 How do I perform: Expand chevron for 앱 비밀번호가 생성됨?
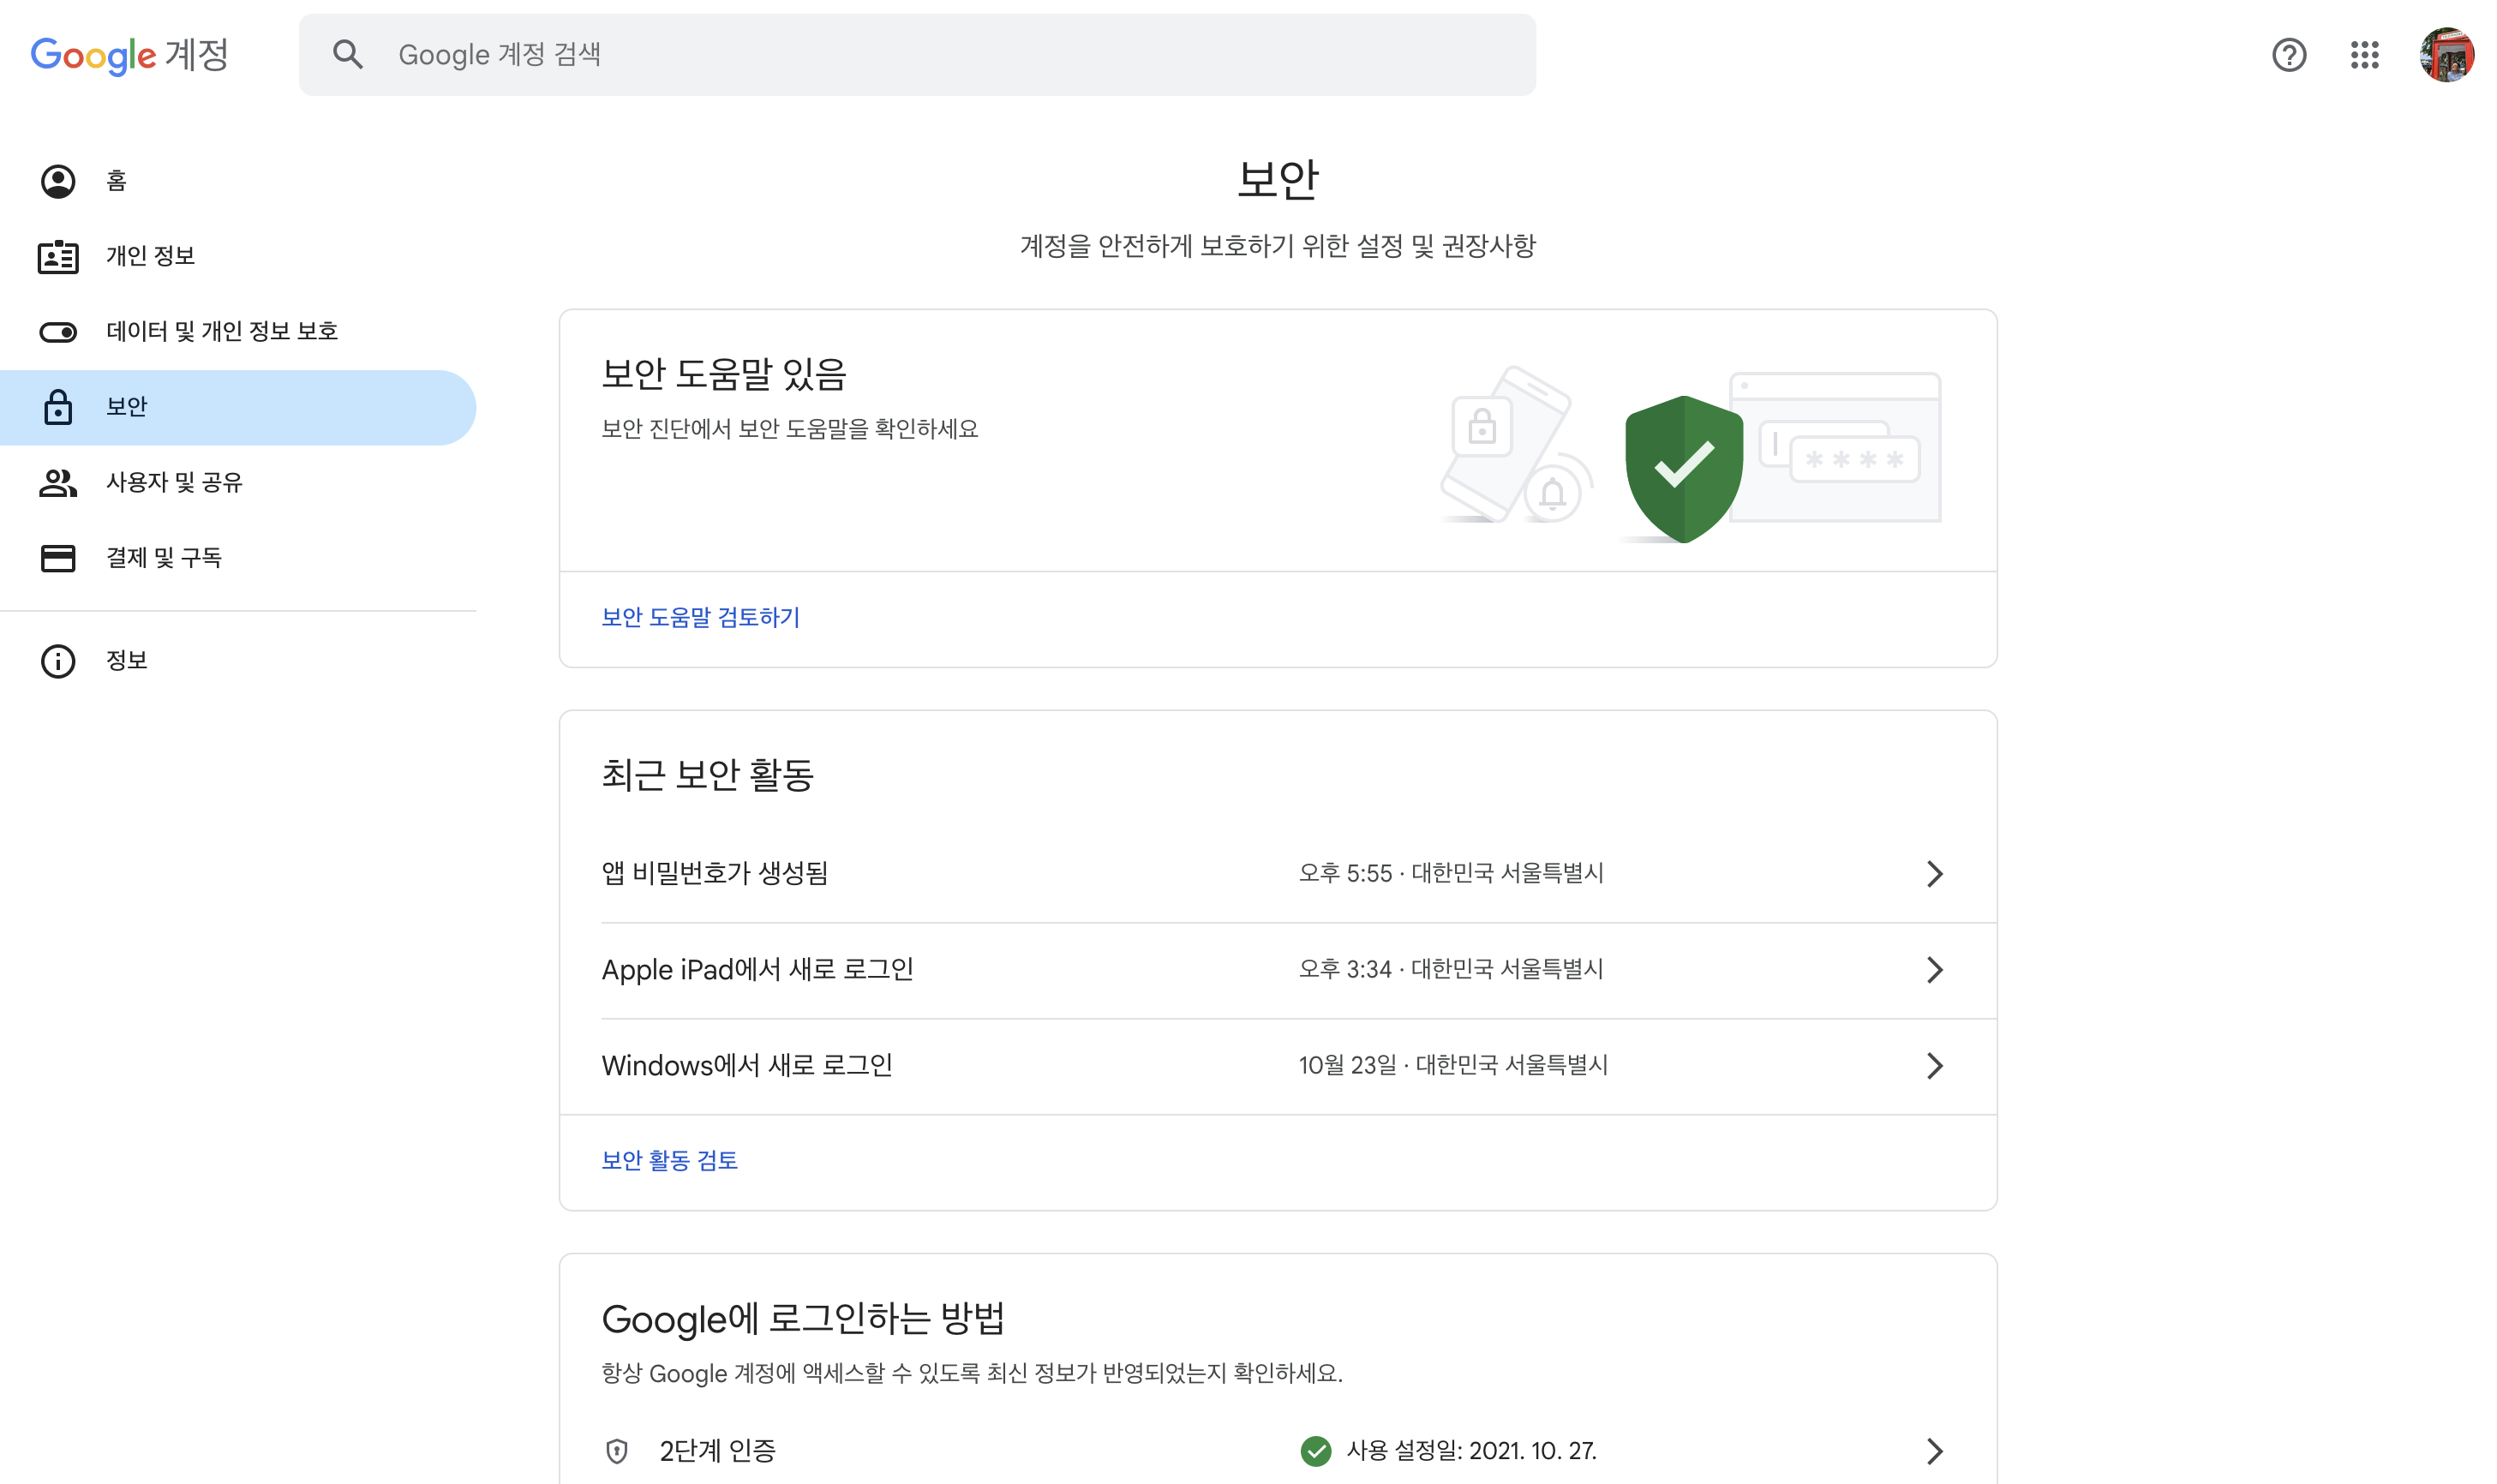(1934, 874)
